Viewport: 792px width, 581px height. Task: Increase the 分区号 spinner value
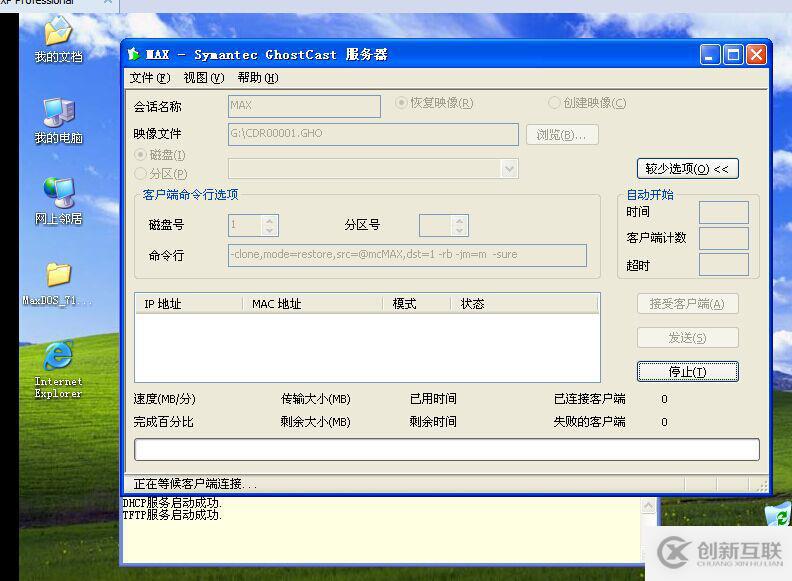click(x=459, y=220)
